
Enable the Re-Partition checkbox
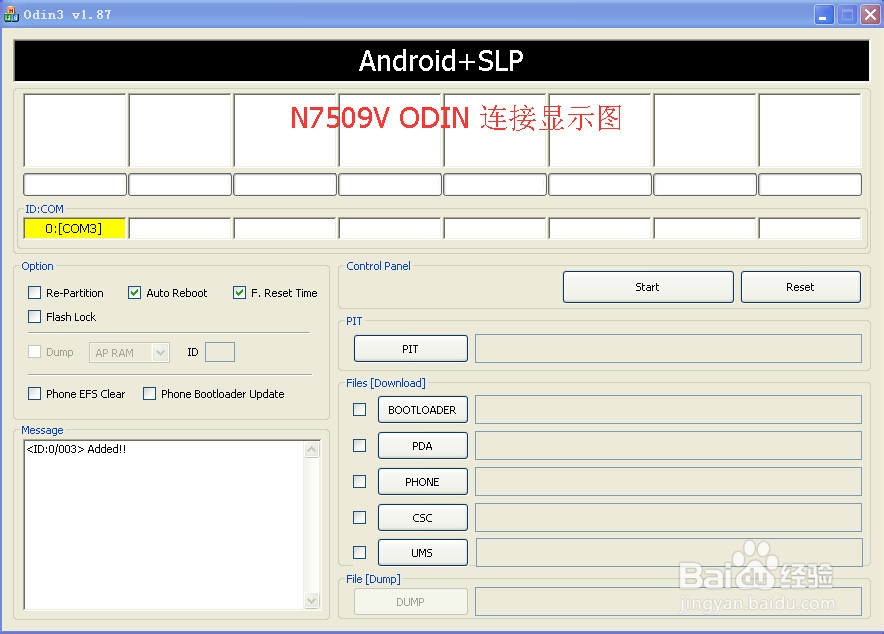(x=34, y=292)
